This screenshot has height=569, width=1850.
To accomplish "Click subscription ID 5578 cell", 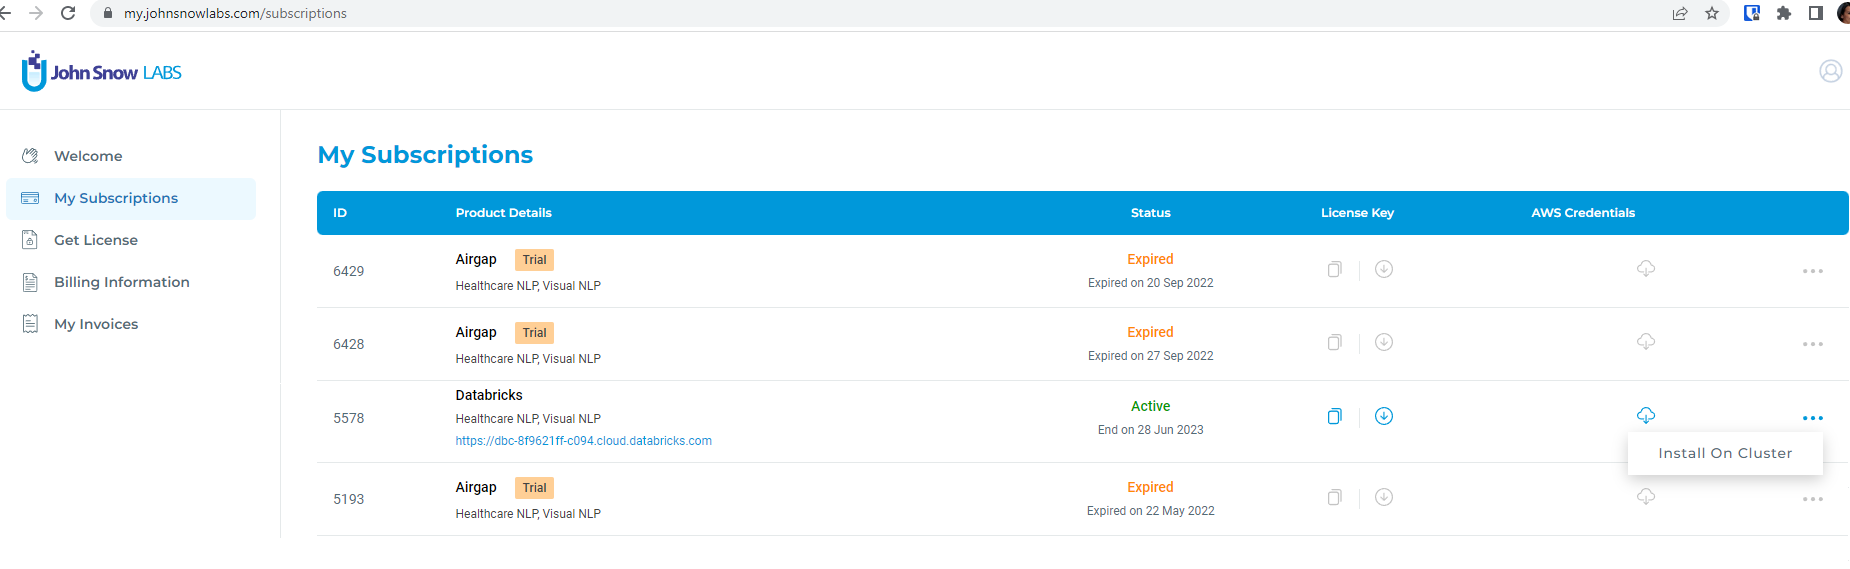I will point(349,418).
